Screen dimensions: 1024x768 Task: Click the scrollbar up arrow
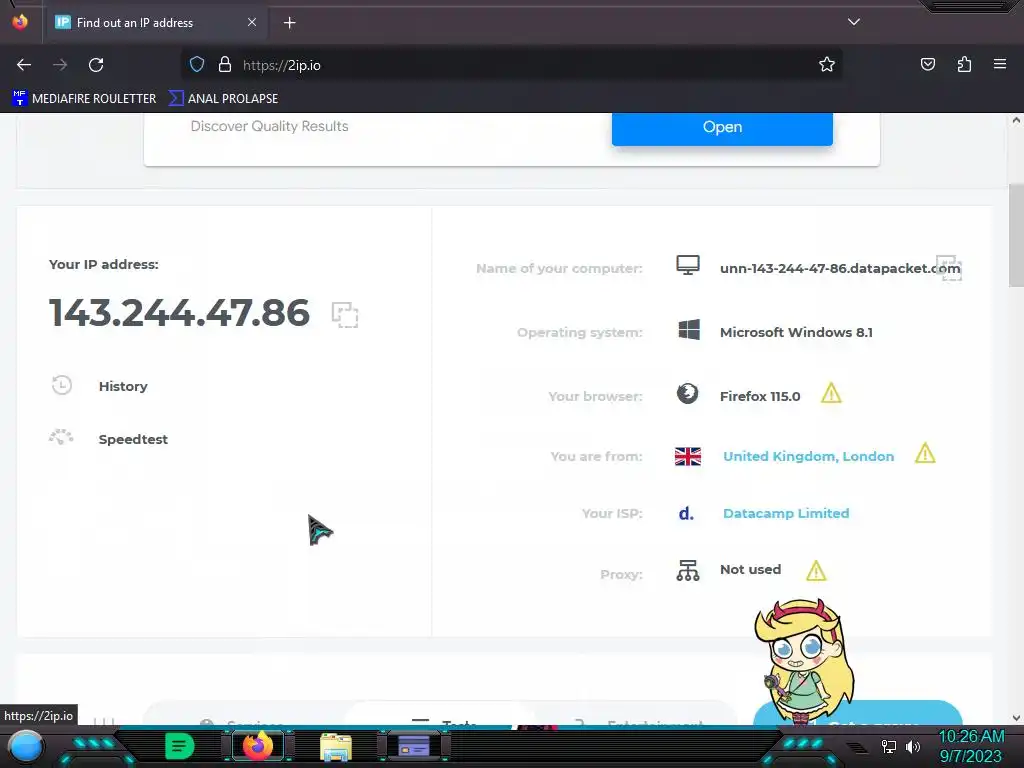pos(1016,120)
